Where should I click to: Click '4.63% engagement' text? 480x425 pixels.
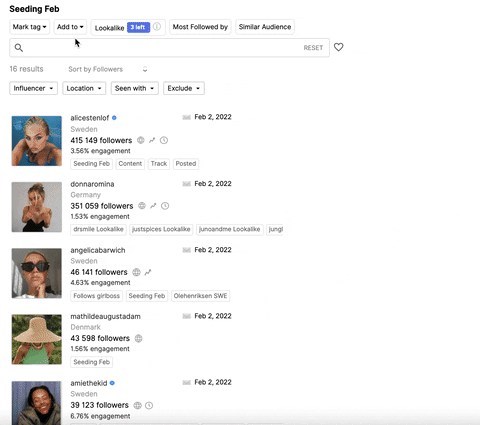[x=100, y=283]
